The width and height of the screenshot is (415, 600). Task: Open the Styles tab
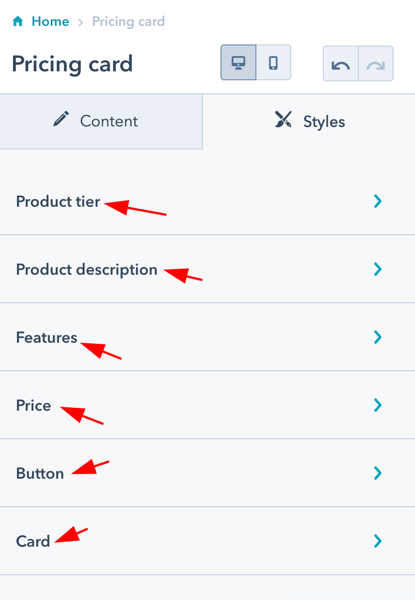(x=309, y=121)
